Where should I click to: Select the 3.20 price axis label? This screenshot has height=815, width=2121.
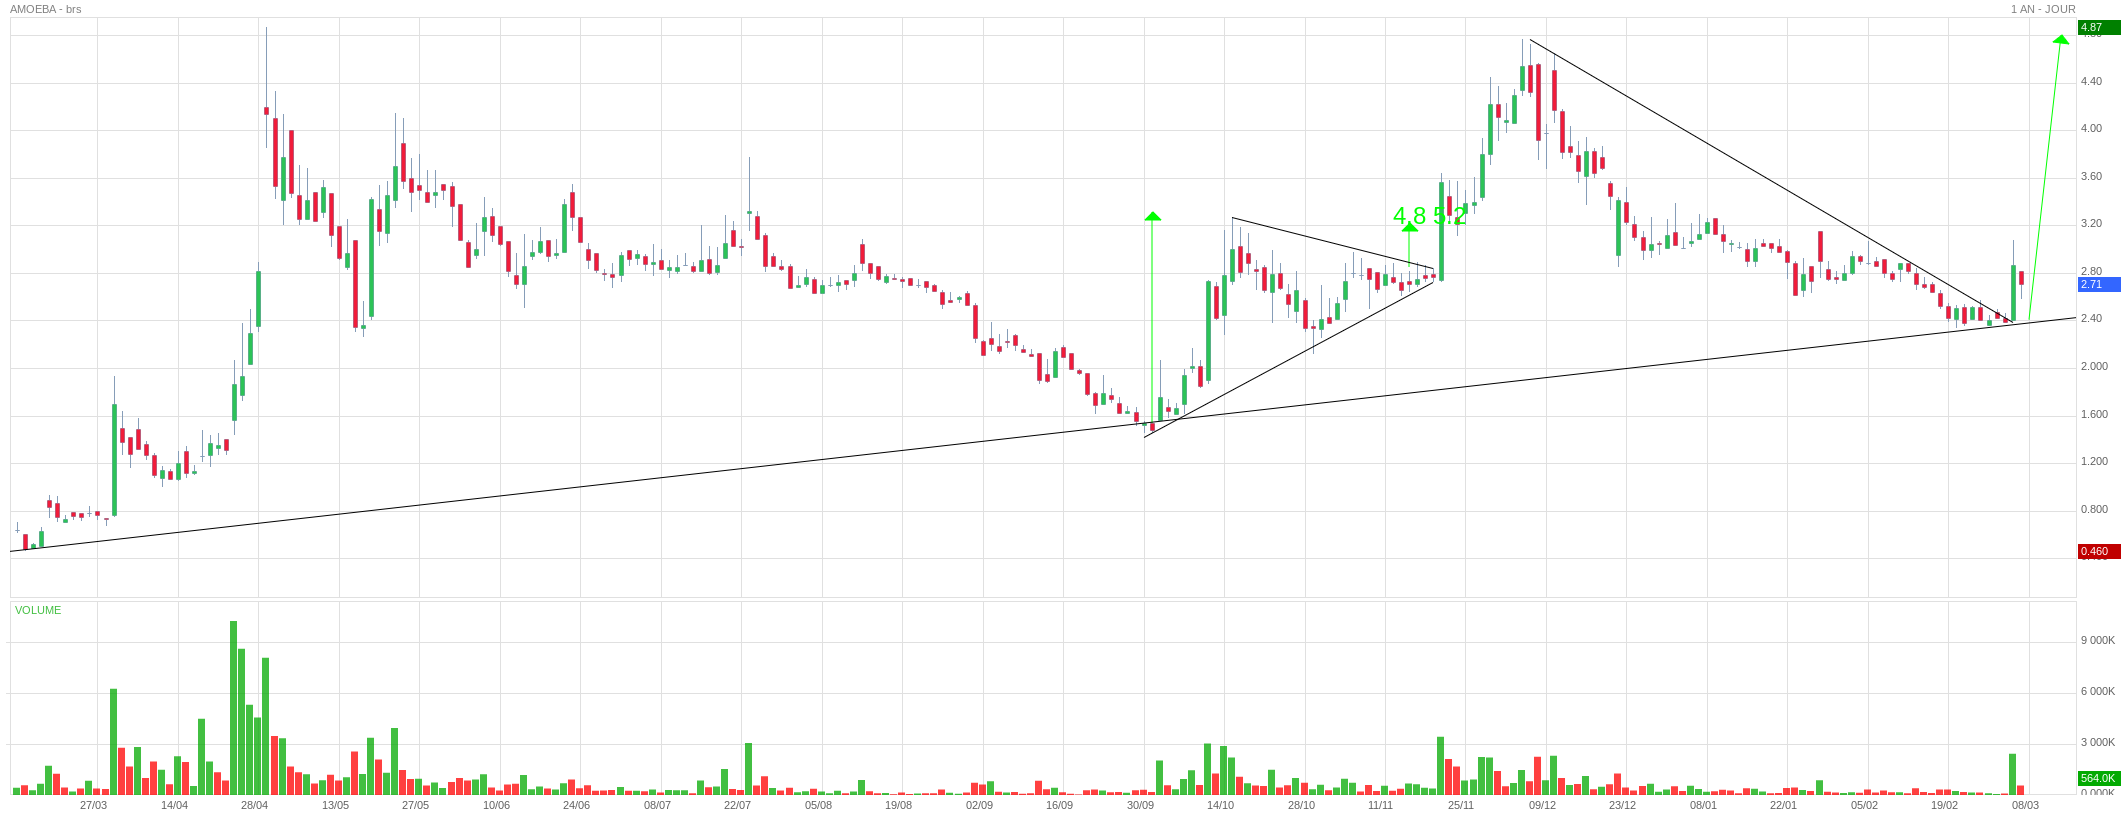(x=2091, y=223)
